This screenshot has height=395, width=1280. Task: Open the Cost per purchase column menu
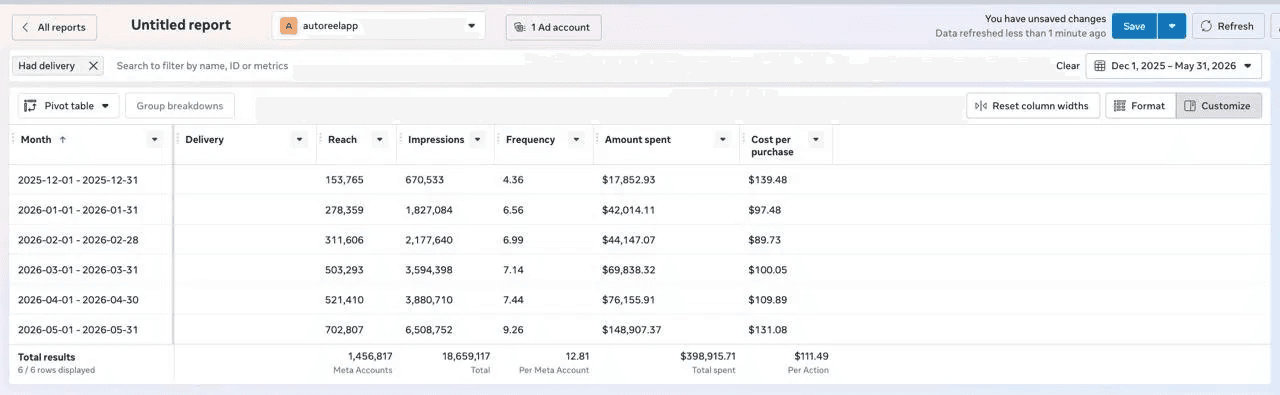tap(815, 140)
